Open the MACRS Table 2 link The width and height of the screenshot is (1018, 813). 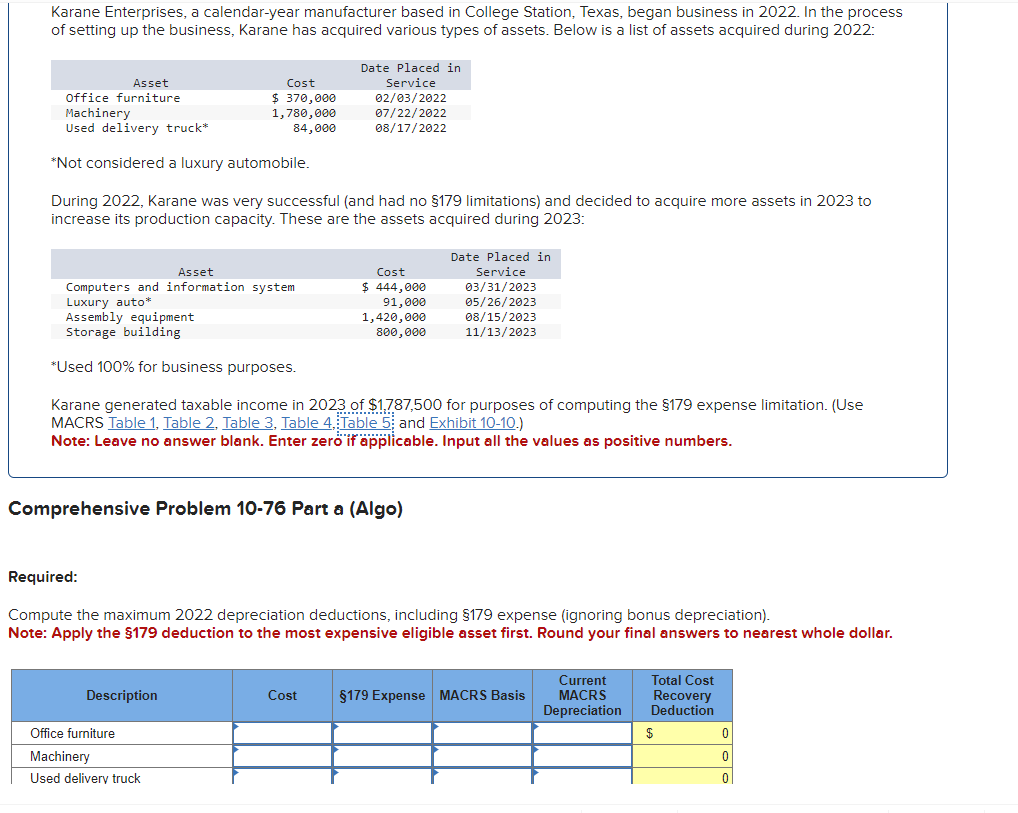coord(189,422)
